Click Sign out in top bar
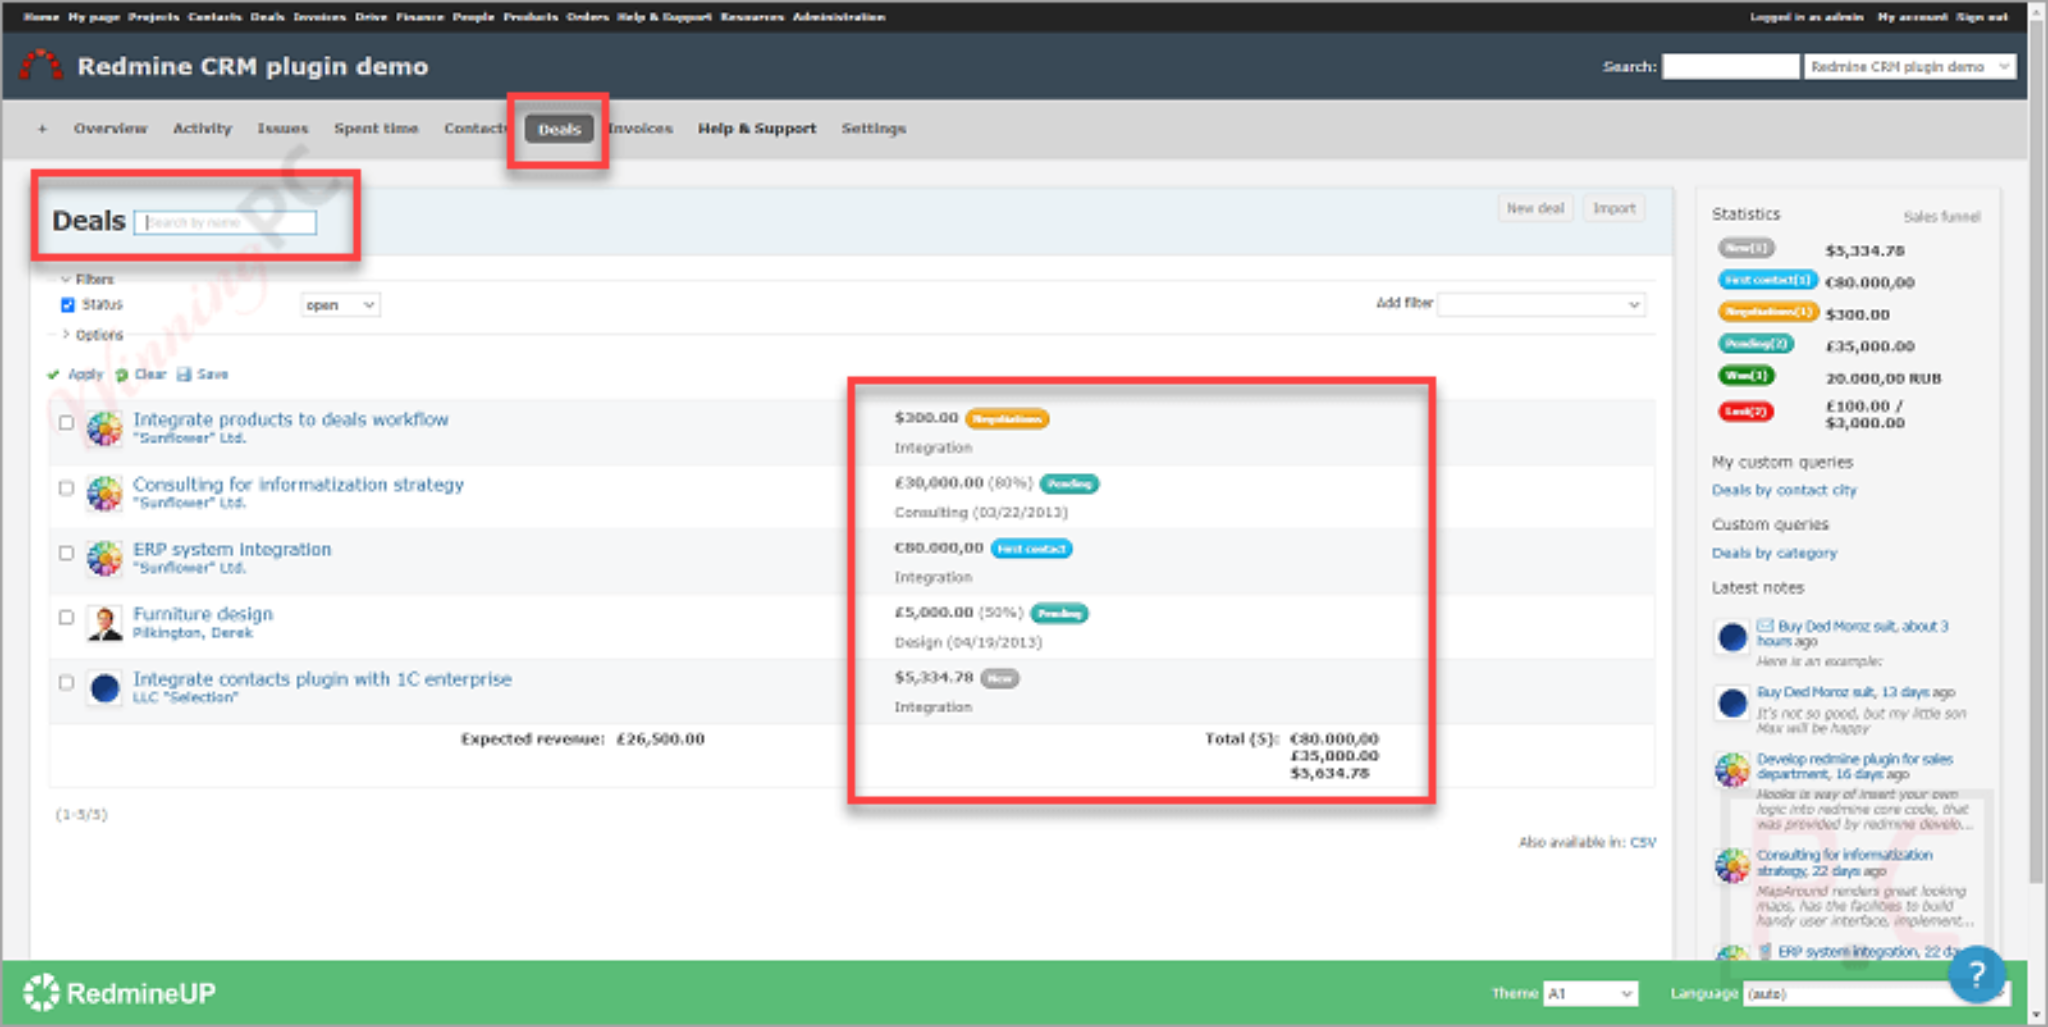2048x1027 pixels. coord(1982,16)
